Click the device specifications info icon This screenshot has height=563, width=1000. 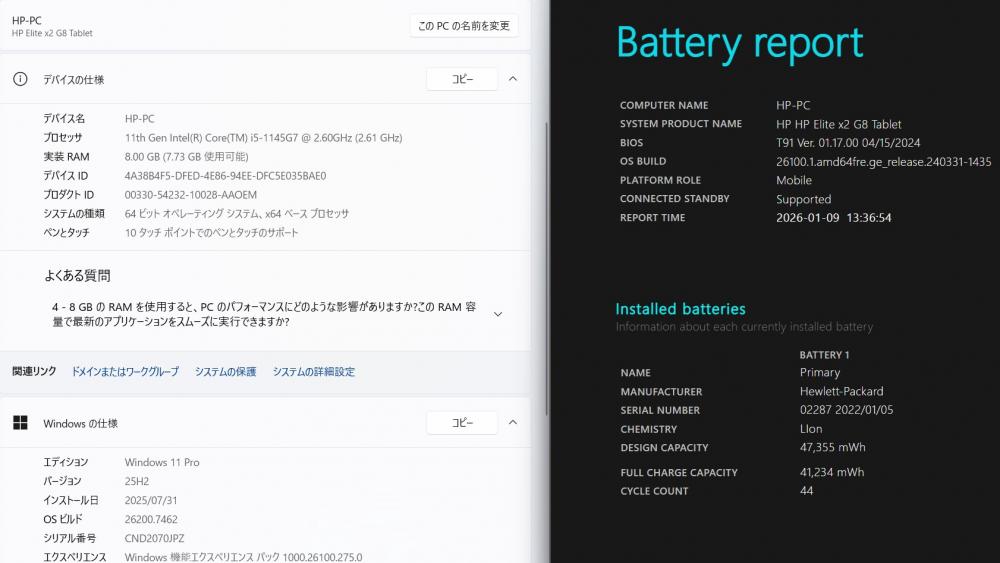click(x=20, y=79)
